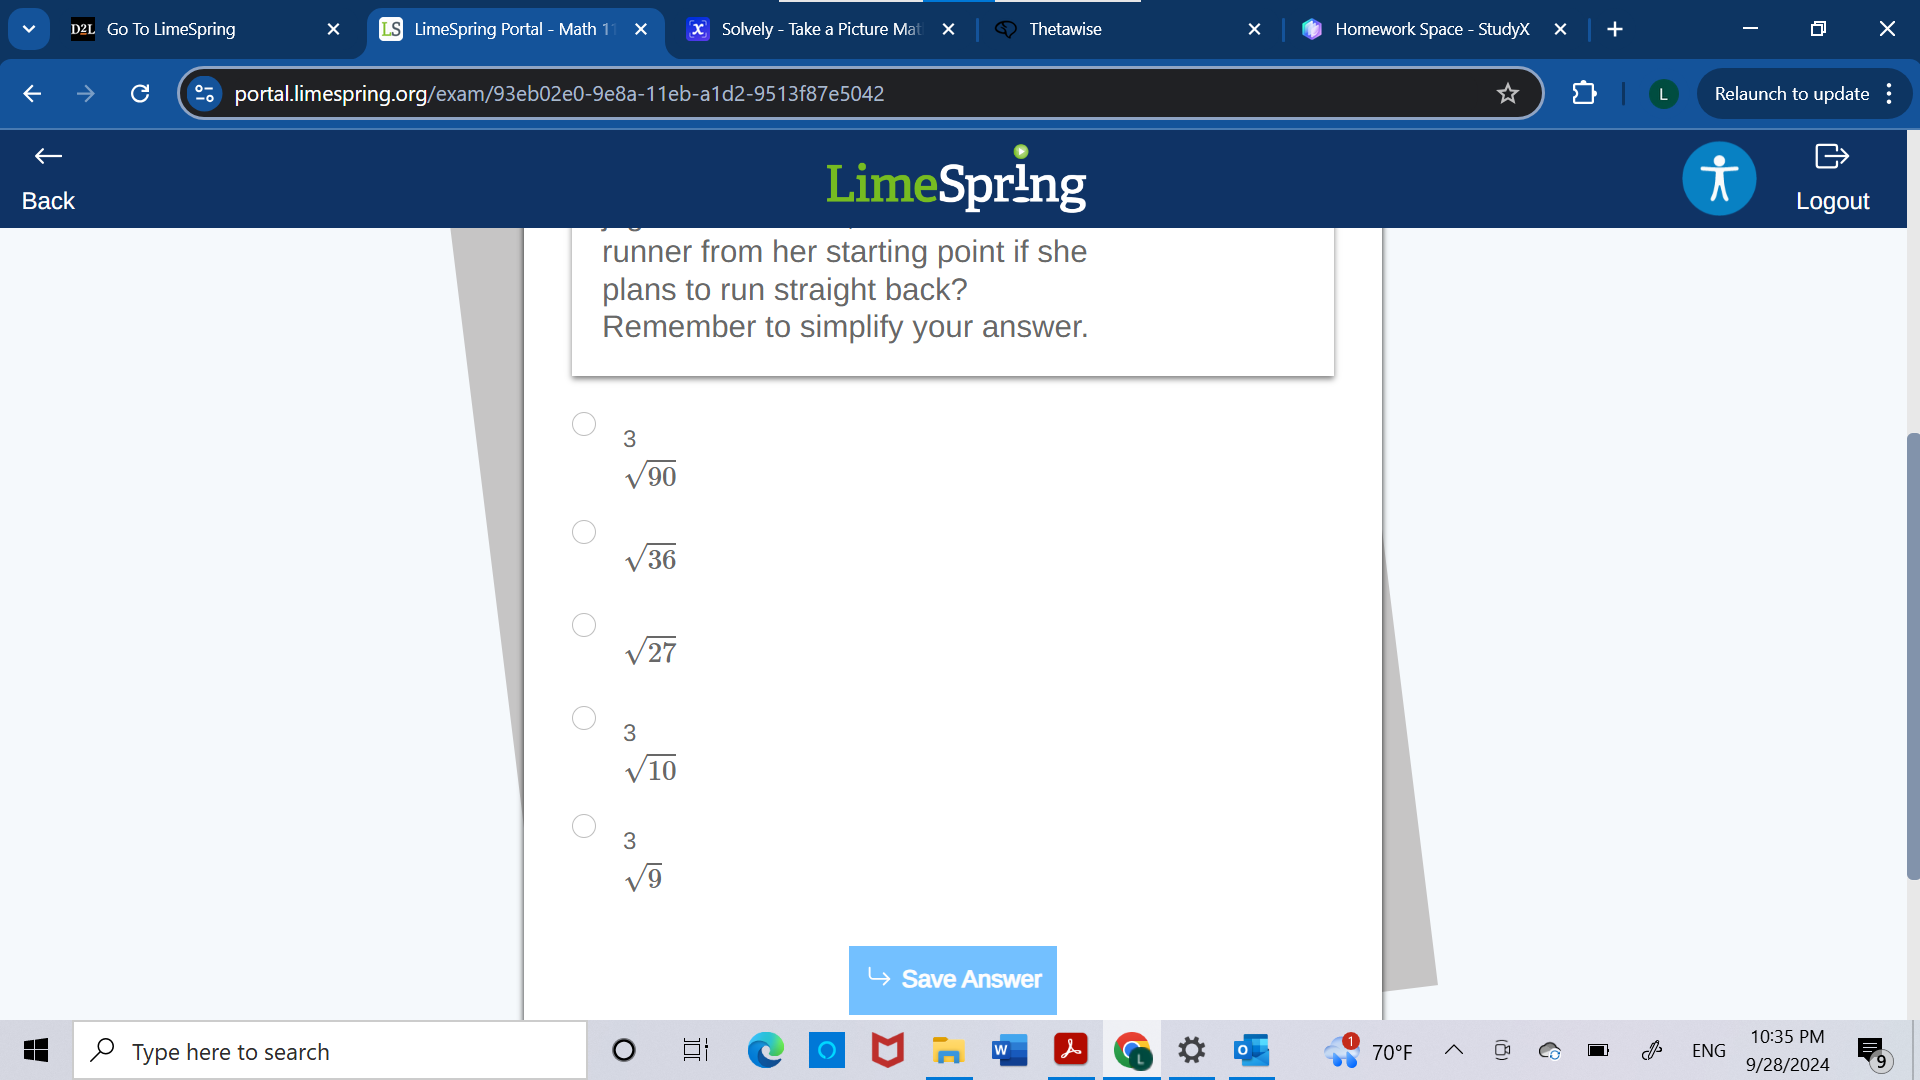
Task: Click Save Answer button
Action: pos(953,978)
